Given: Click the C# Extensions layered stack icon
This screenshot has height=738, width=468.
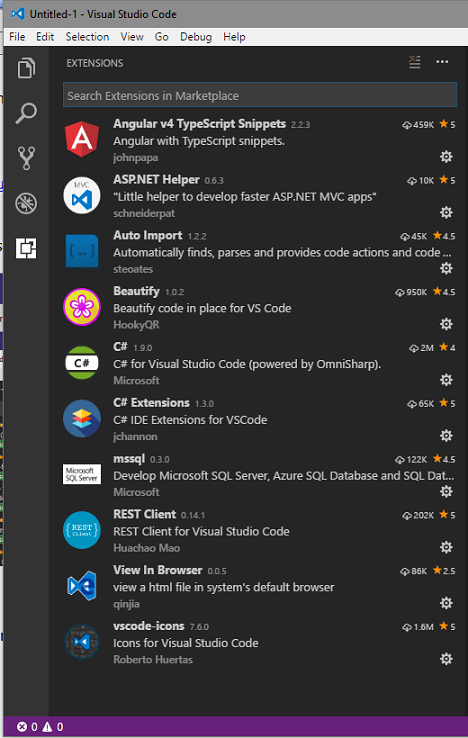Looking at the screenshot, I should point(82,418).
